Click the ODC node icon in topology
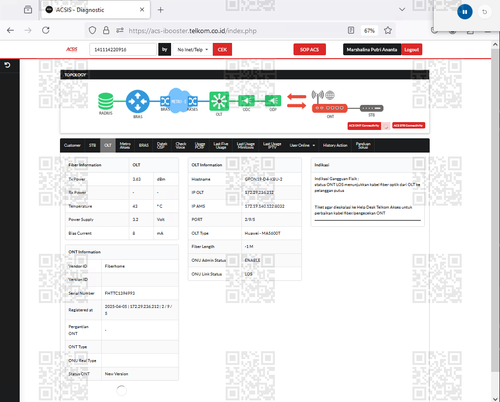Screen dimensions: 500x402 coord(246,101)
